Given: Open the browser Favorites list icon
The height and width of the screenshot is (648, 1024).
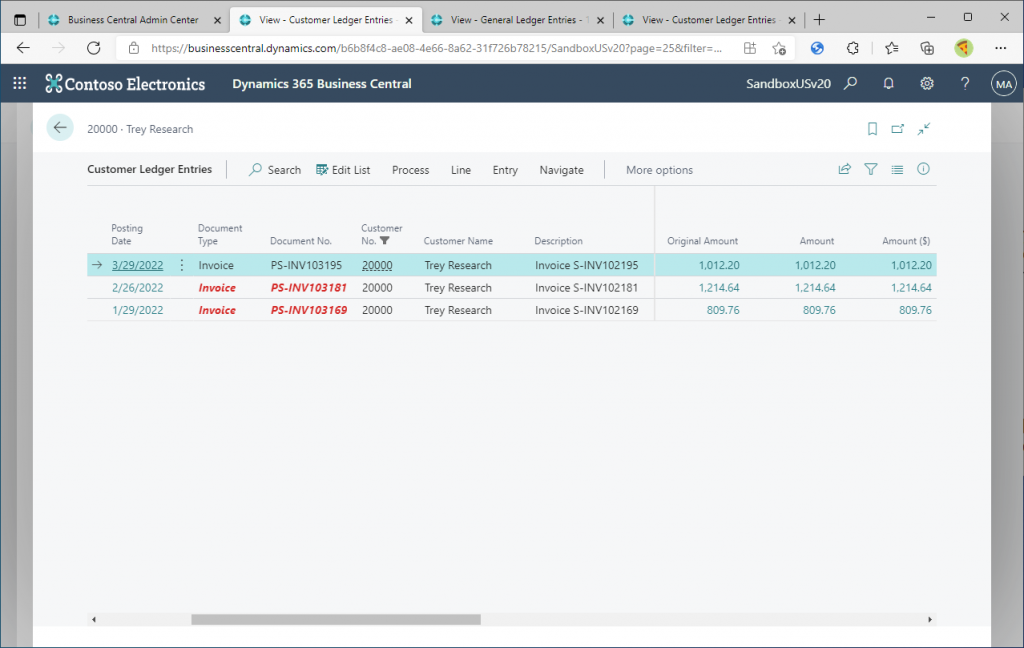Looking at the screenshot, I should pyautogui.click(x=891, y=48).
